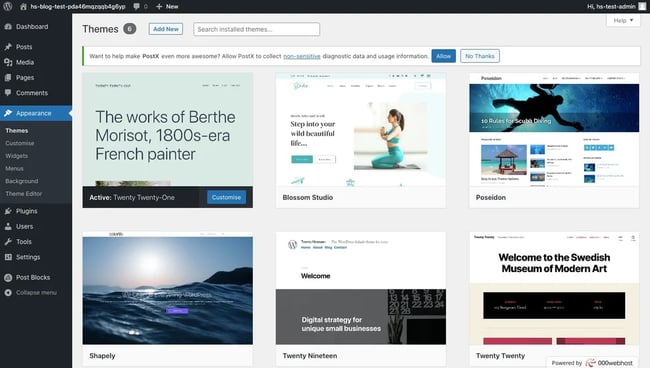Click the user avatar in the admin bar
The height and width of the screenshot is (368, 650).
click(642, 6)
